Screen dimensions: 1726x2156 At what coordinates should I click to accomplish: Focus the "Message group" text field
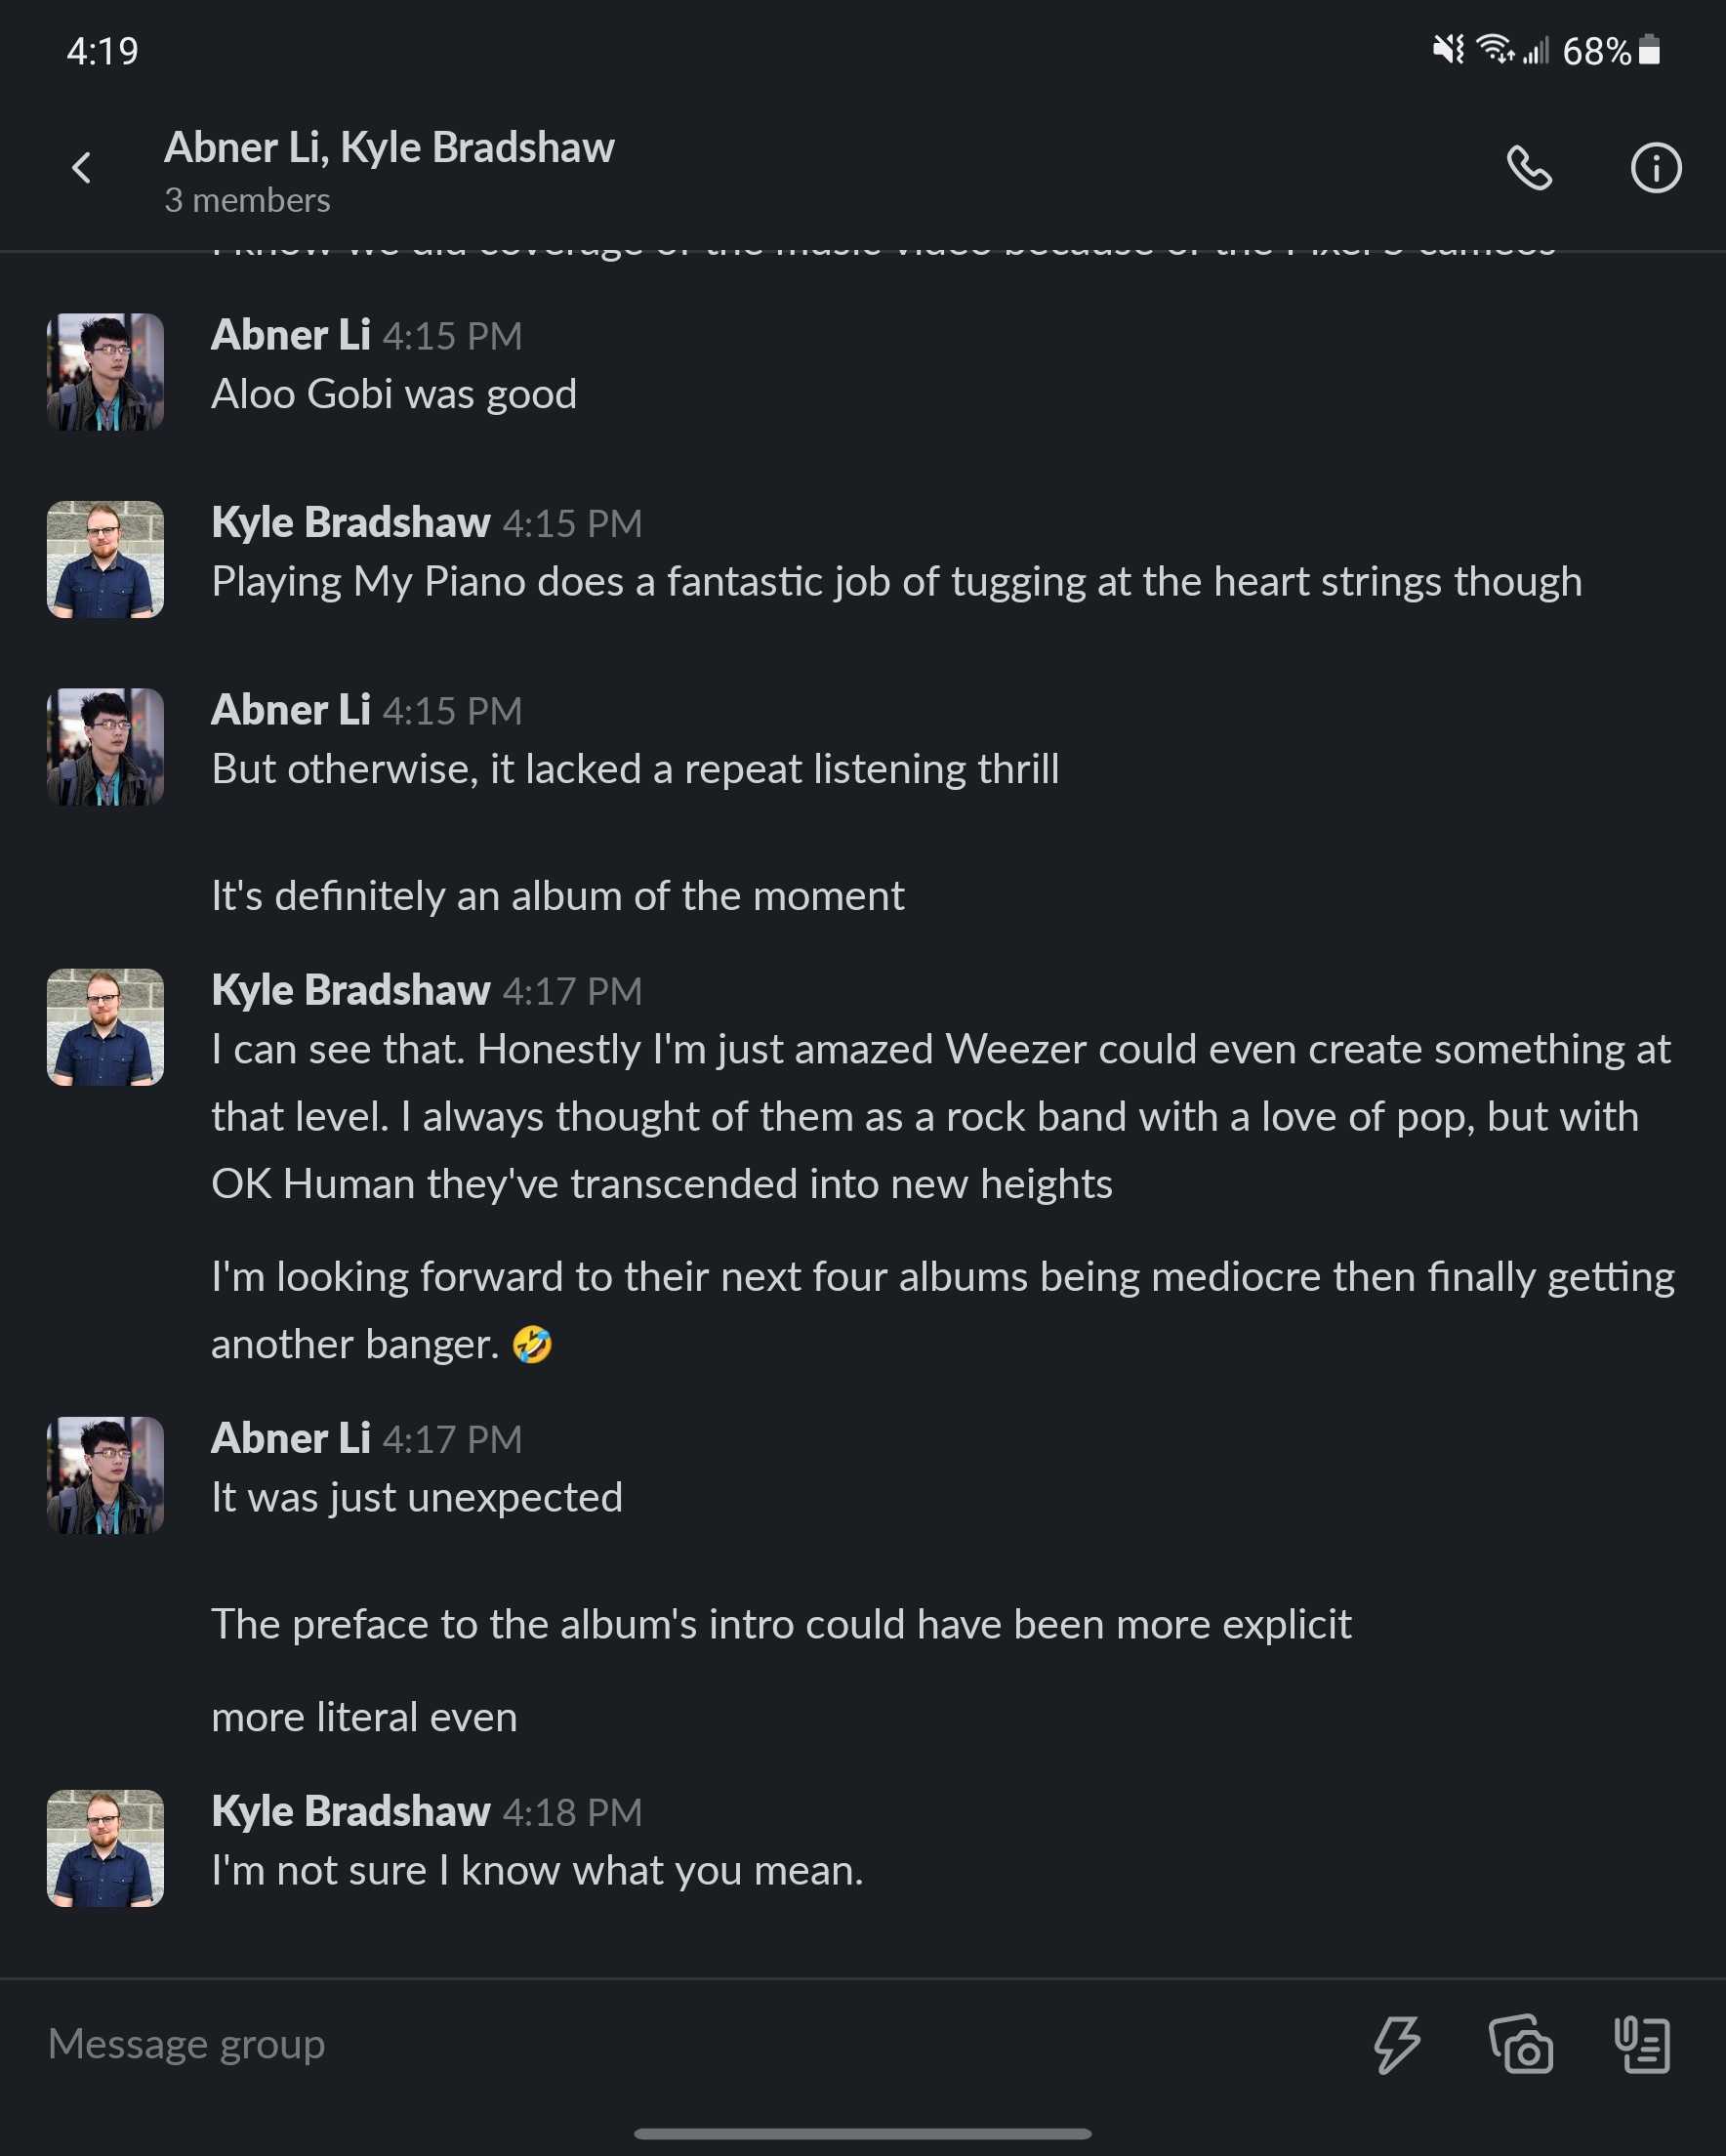(x=600, y=2043)
